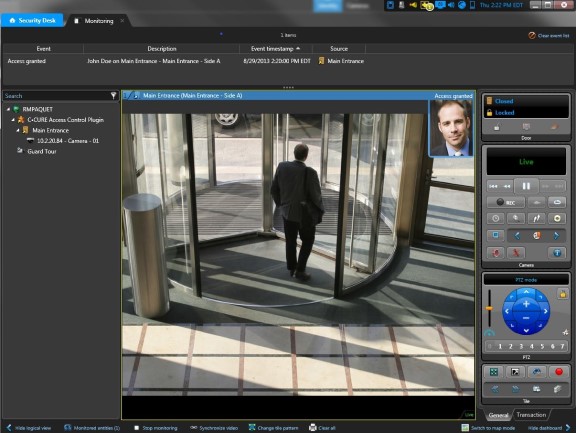576x433 pixels.
Task: Open the search filter funnel icon
Action: 114,95
